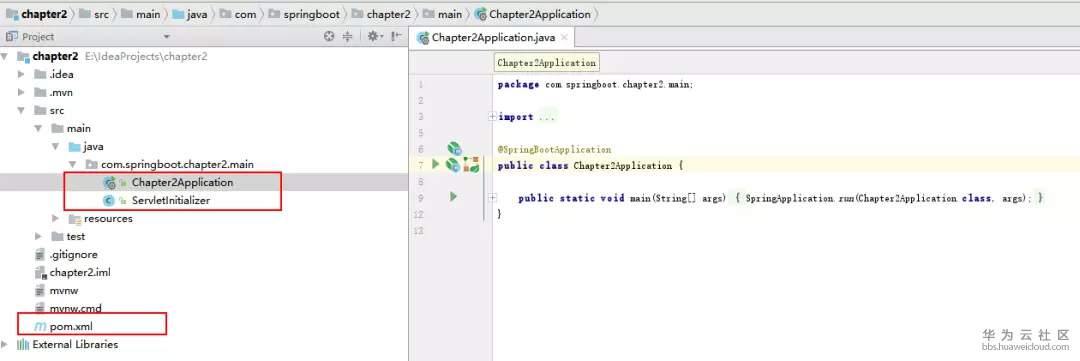The width and height of the screenshot is (1080, 361).
Task: Select the .idea folder in project tree
Action: point(61,74)
